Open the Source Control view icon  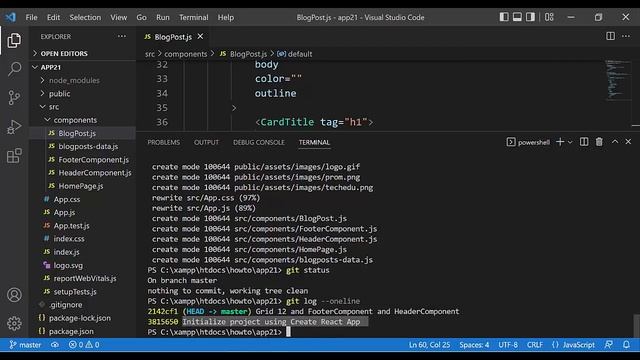[x=14, y=98]
